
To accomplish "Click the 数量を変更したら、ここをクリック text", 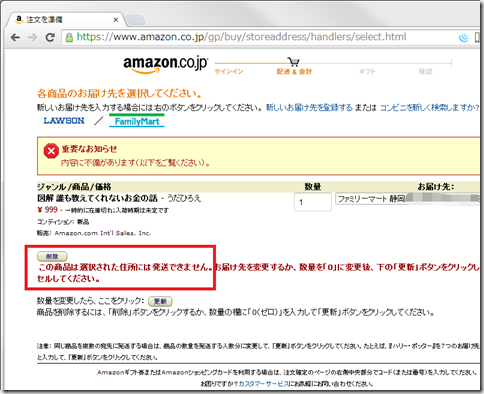I will (90, 301).
